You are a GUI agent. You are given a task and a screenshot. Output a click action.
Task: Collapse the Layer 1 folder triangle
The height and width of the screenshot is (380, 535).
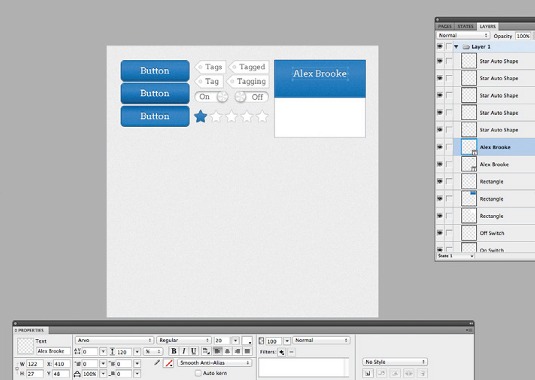coord(456,47)
